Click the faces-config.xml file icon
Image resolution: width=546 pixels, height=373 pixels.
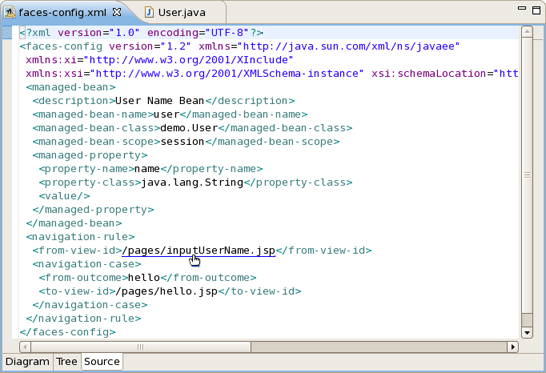tap(10, 13)
